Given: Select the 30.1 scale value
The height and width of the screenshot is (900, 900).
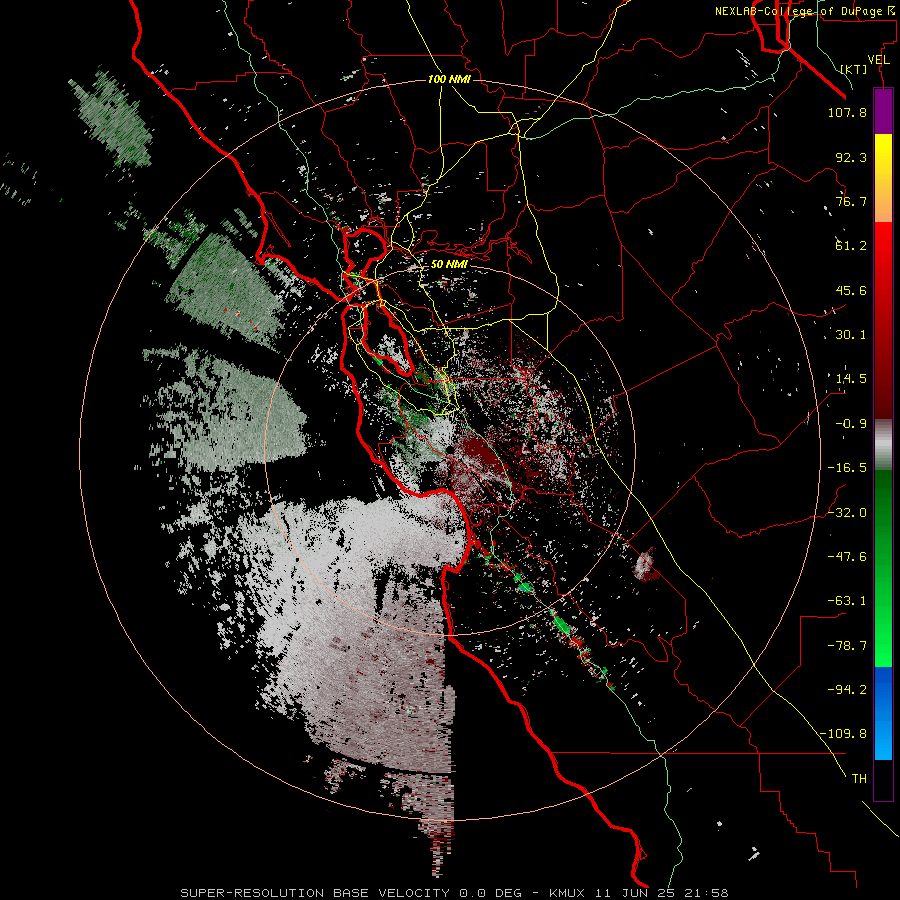Looking at the screenshot, I should tap(851, 335).
